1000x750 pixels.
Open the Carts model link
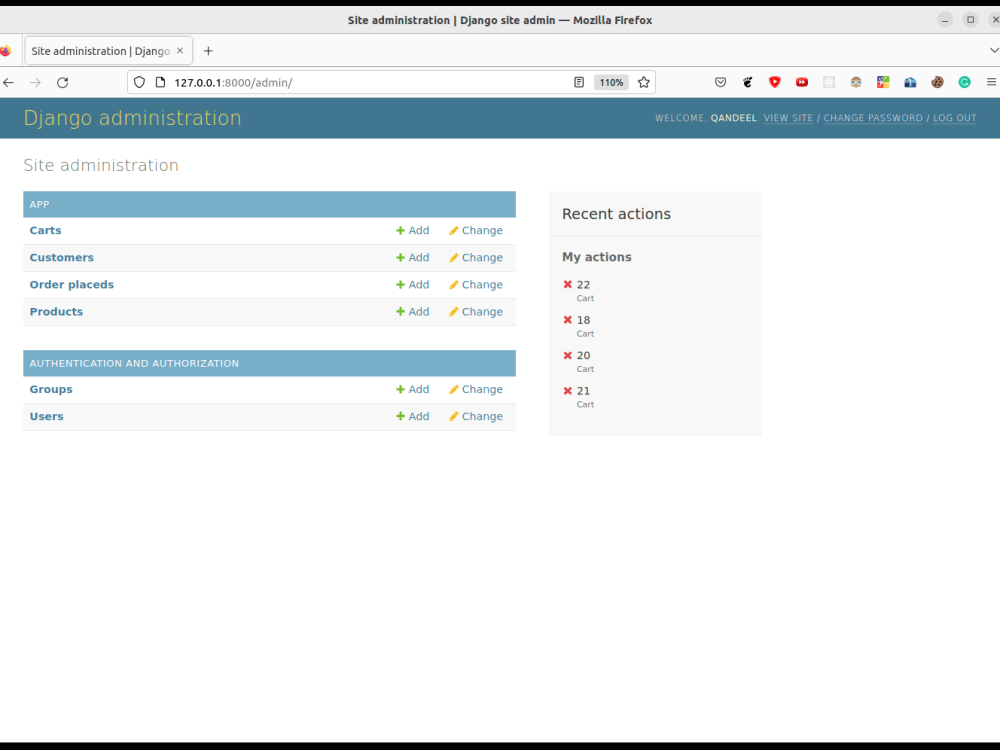[x=45, y=230]
